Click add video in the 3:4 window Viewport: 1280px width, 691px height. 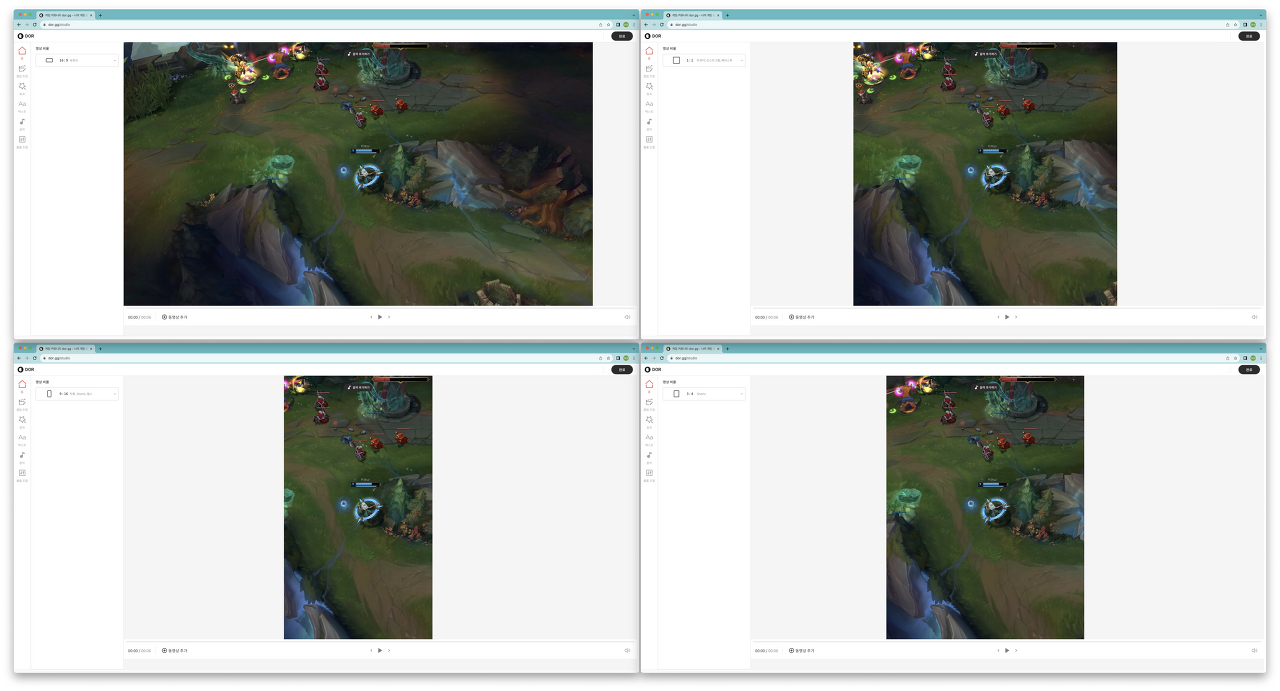click(802, 650)
